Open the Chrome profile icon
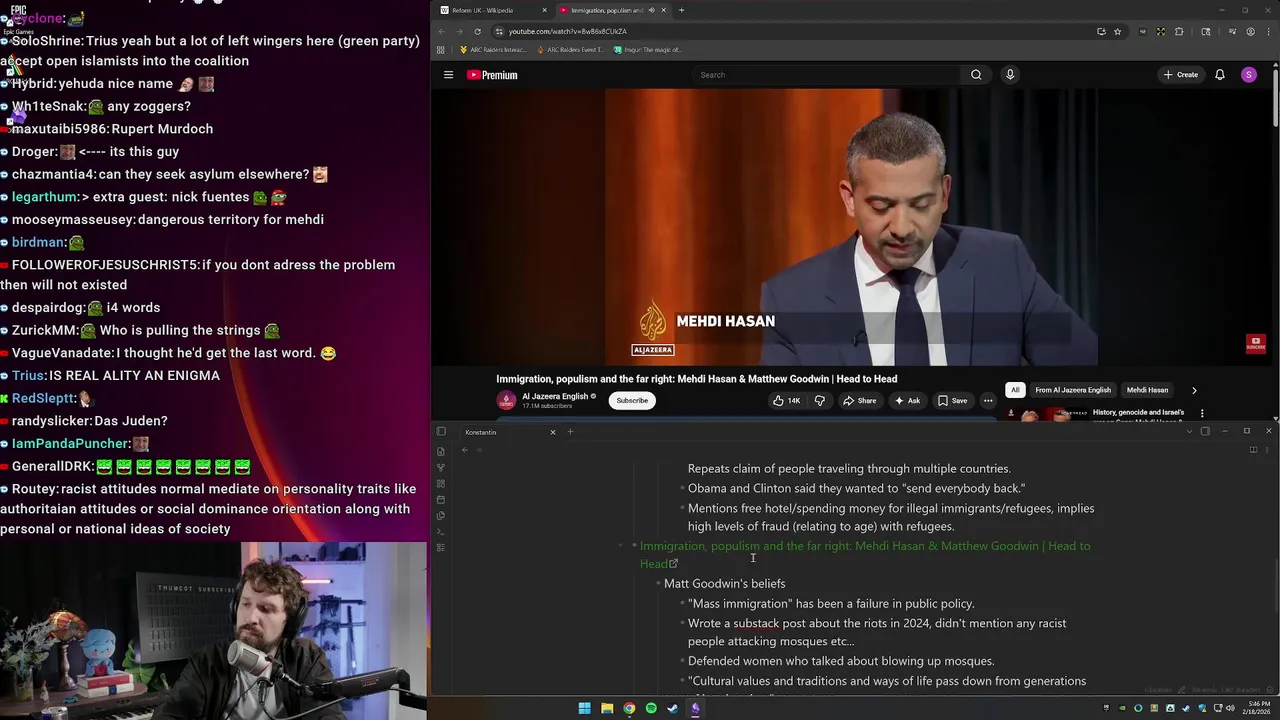The image size is (1280, 720). (1250, 31)
